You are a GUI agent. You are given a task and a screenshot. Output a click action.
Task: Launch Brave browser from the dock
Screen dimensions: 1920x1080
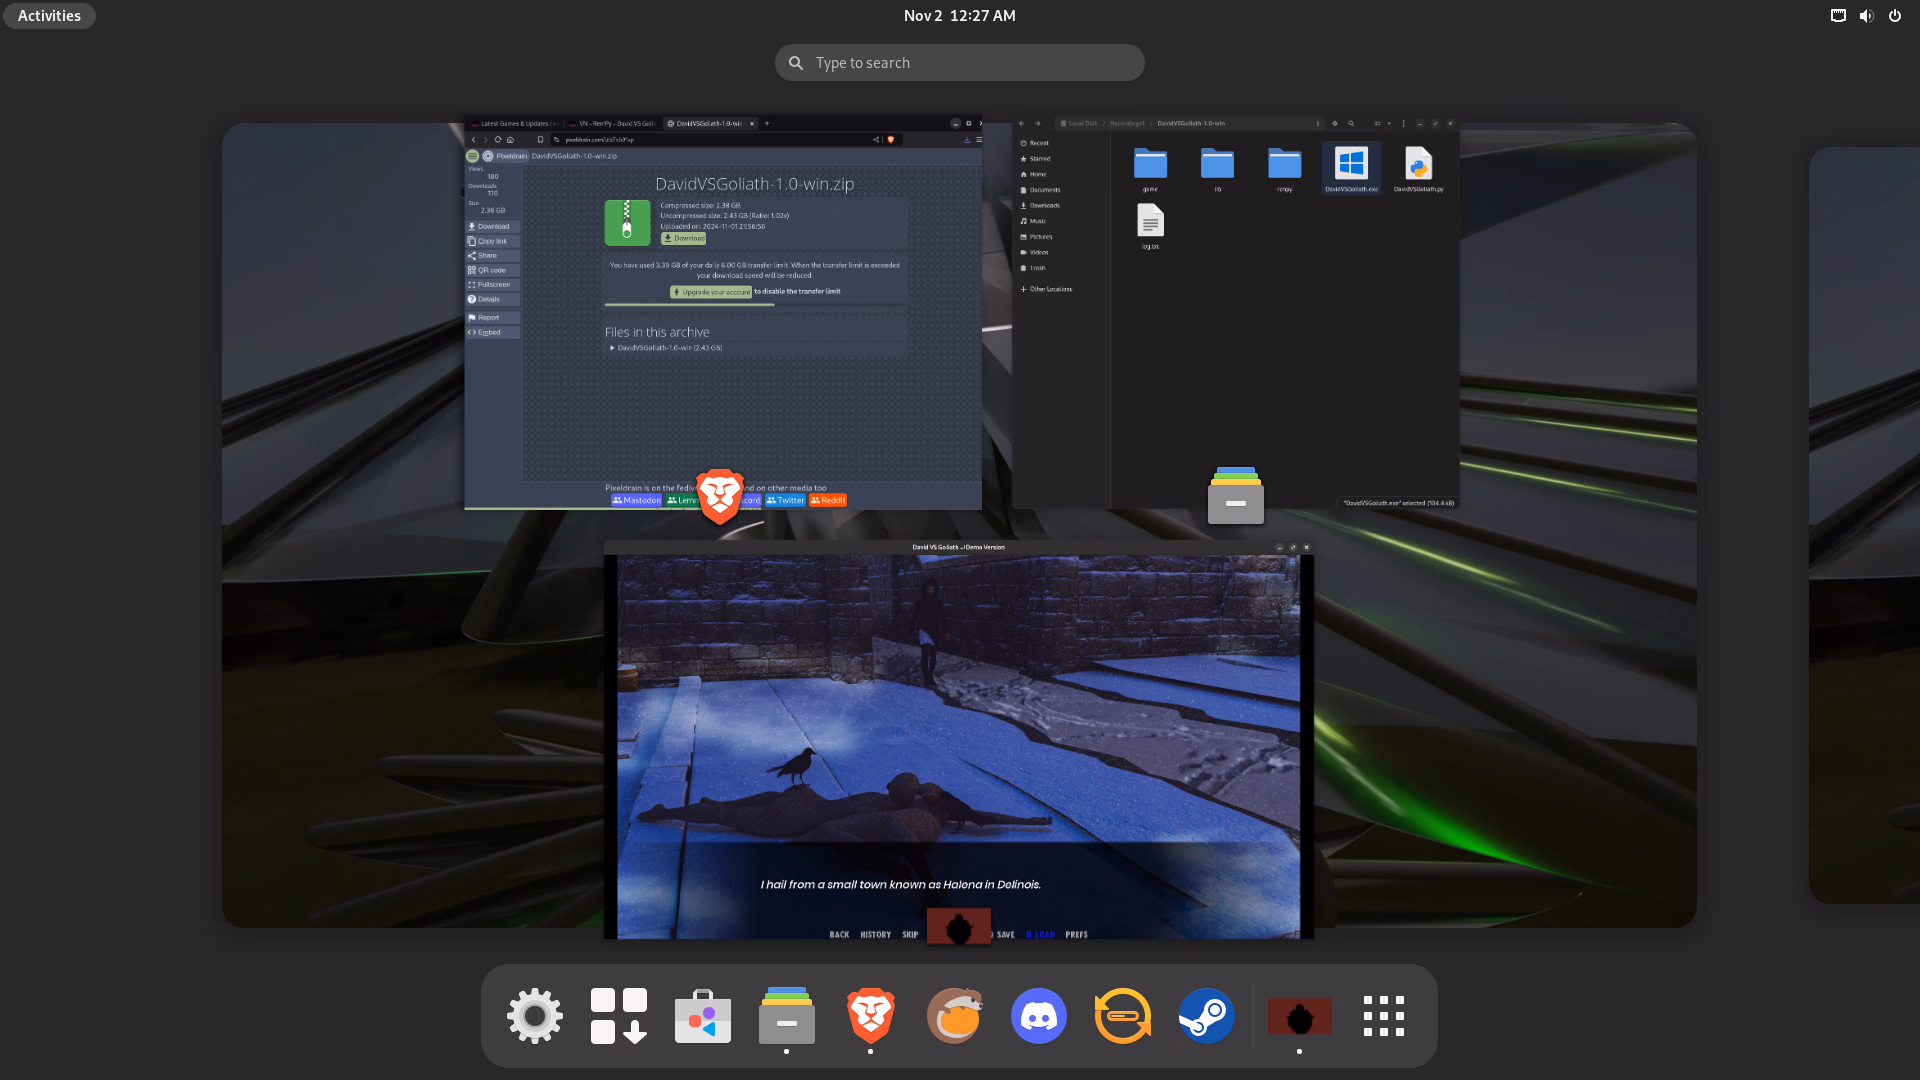click(x=871, y=1016)
